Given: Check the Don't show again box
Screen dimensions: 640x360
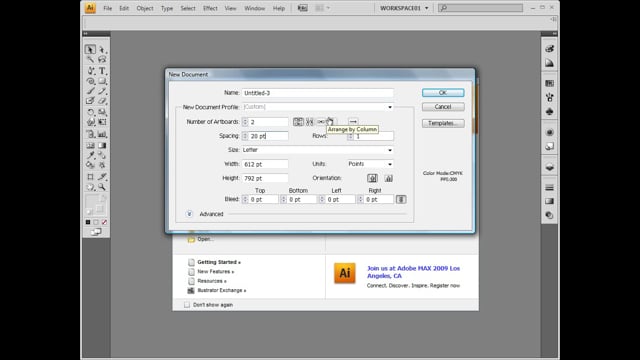Looking at the screenshot, I should point(187,305).
